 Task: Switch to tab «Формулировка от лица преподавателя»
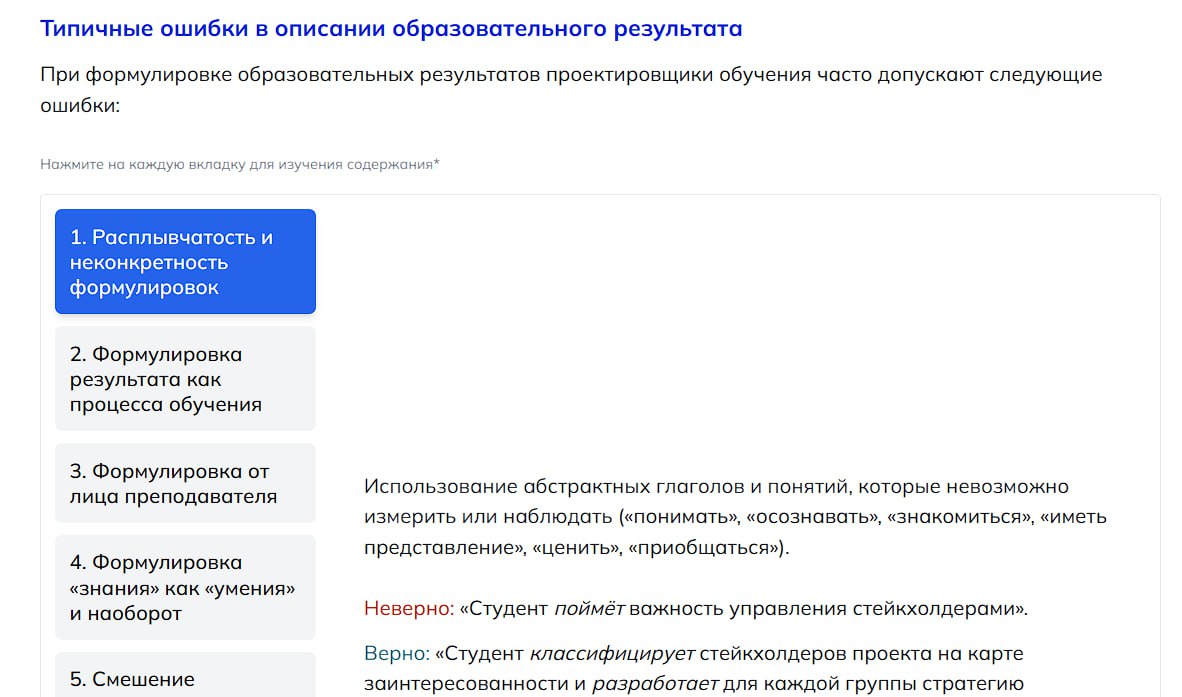[185, 484]
